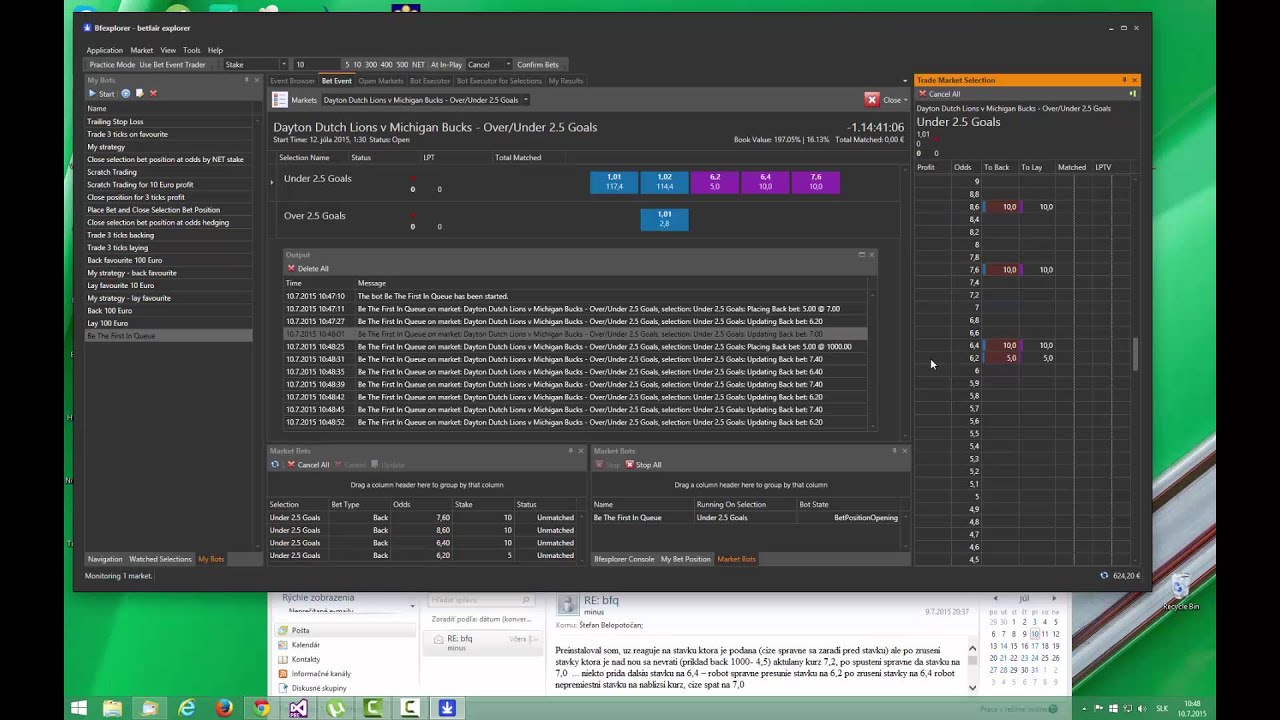Close the Market Bots panel
This screenshot has height=720, width=1280.
point(905,451)
